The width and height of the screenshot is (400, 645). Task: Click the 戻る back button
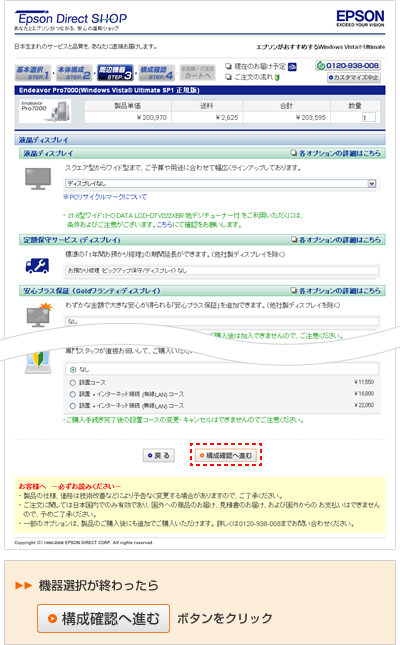tap(159, 455)
